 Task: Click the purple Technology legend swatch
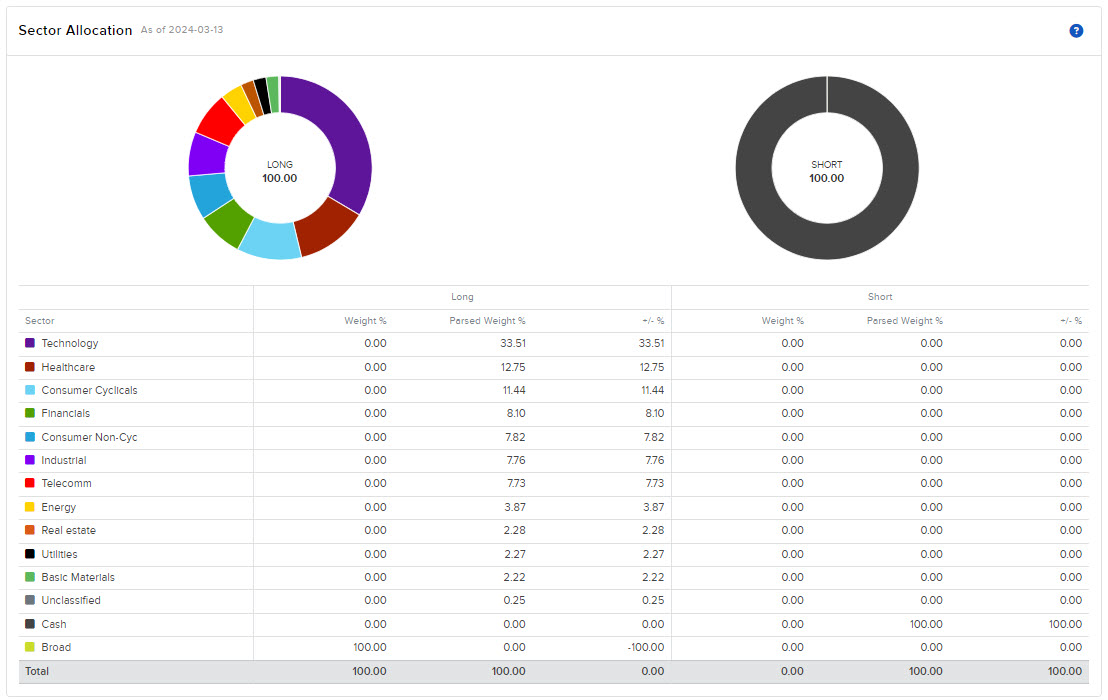[30, 344]
